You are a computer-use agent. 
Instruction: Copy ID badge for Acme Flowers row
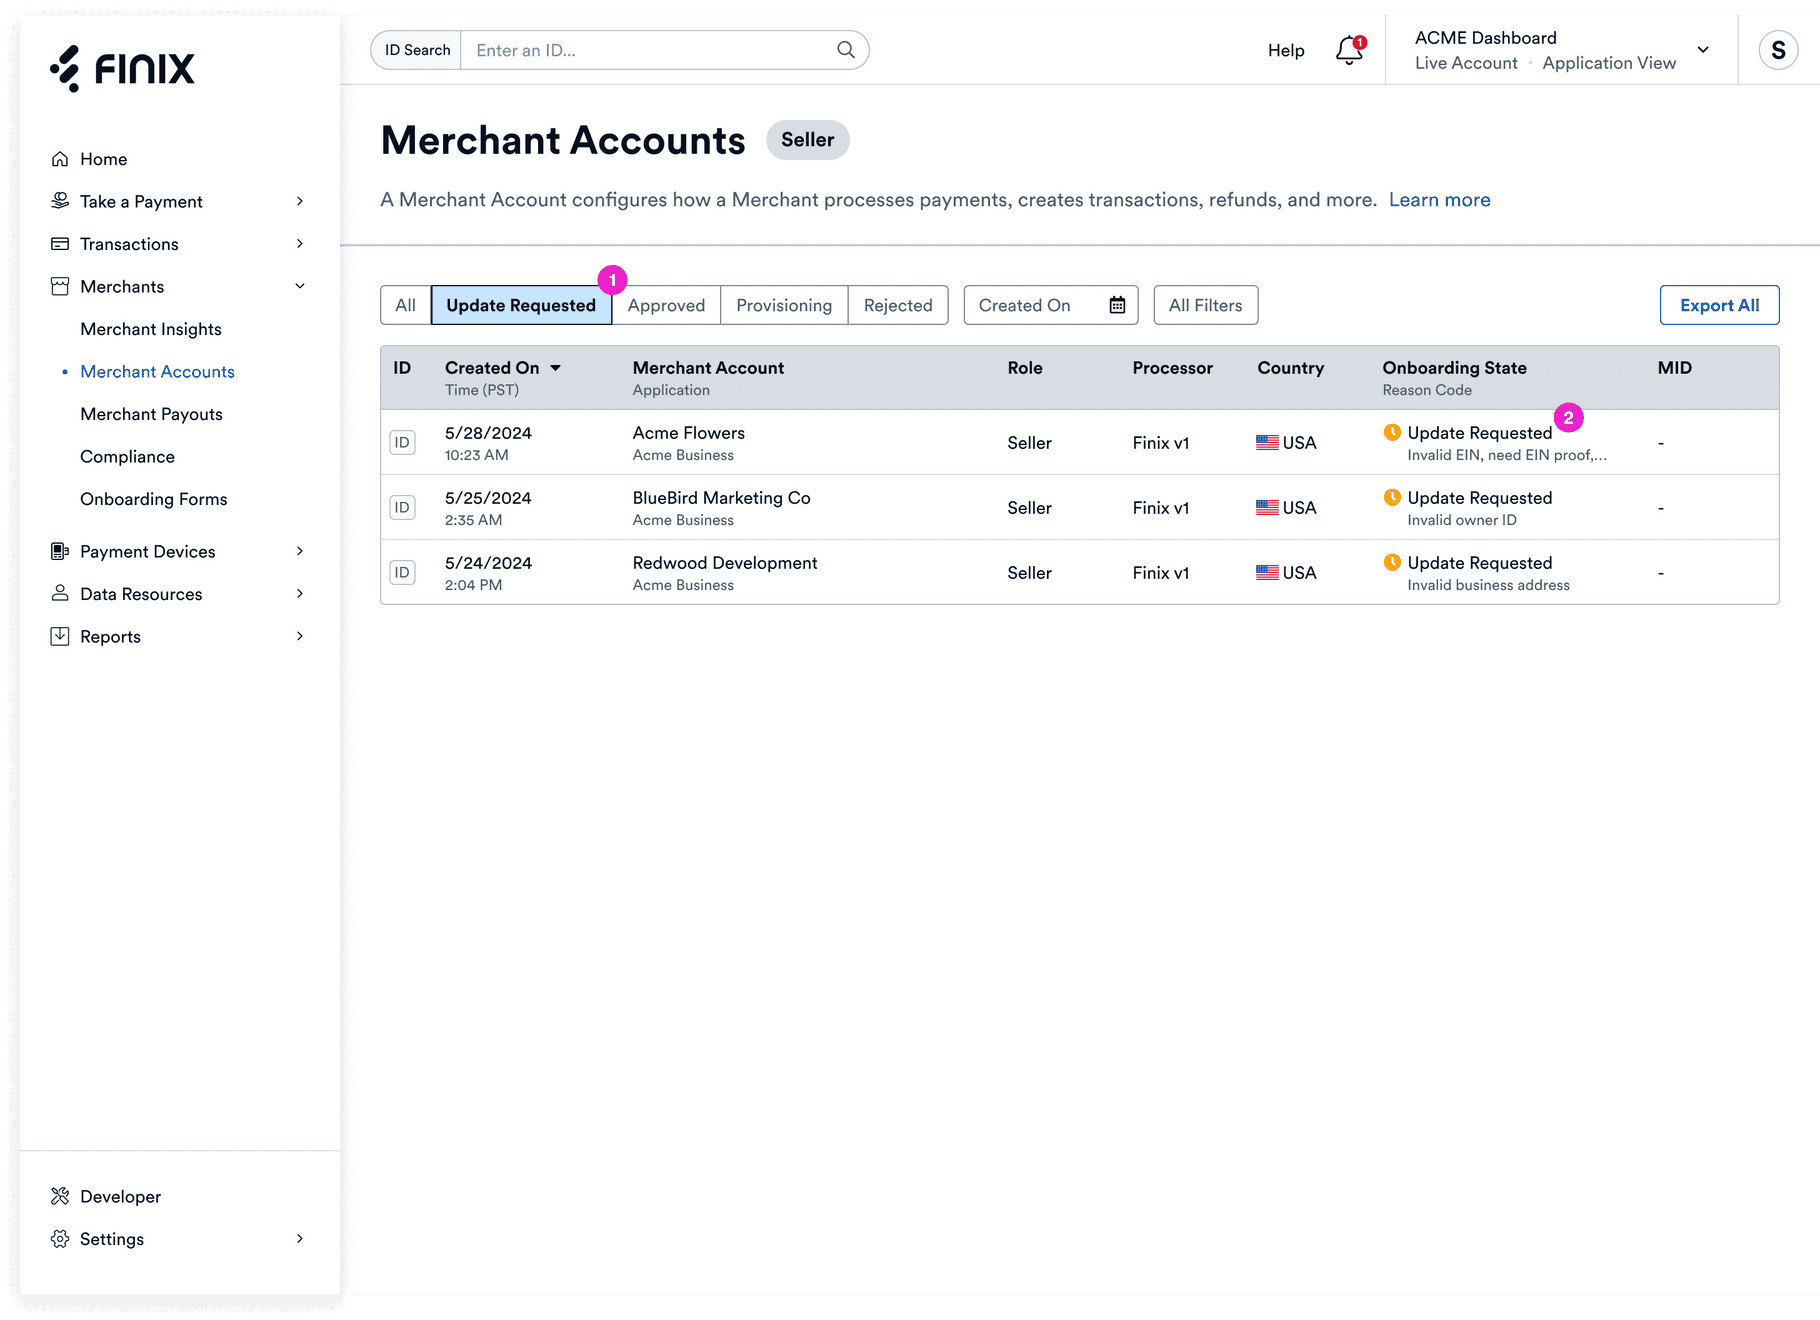[x=402, y=443]
